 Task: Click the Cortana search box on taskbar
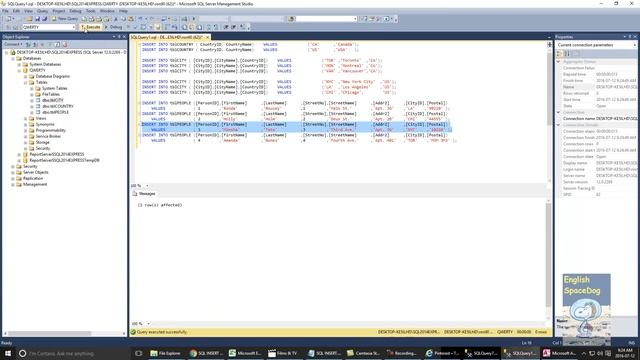click(73, 353)
